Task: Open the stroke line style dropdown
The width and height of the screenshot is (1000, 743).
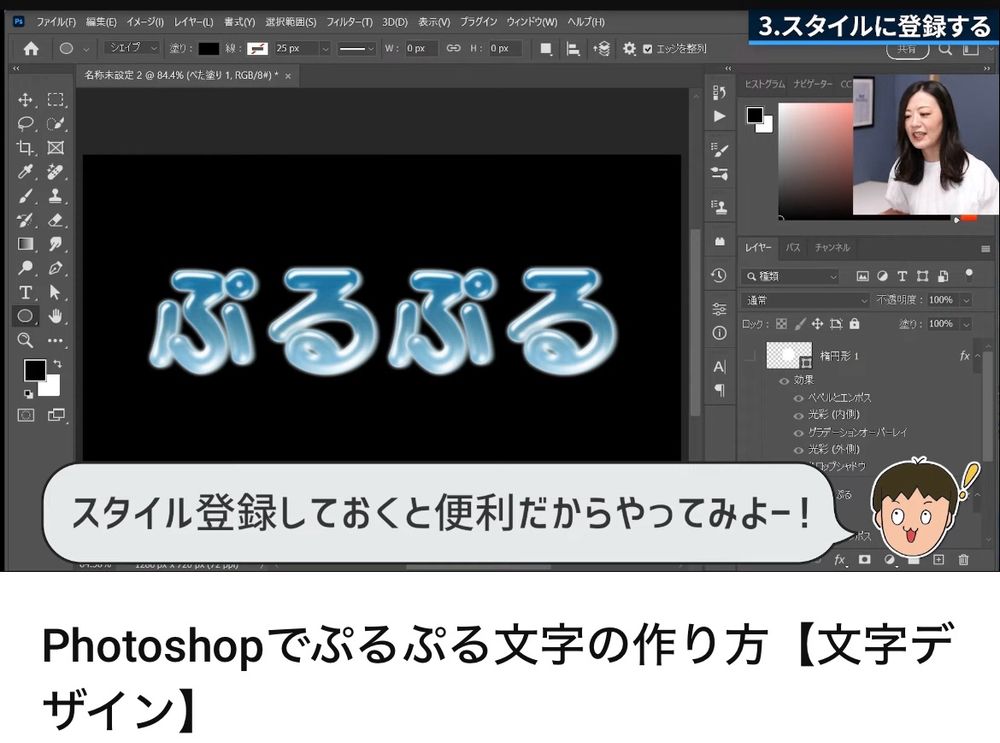Action: tap(356, 48)
